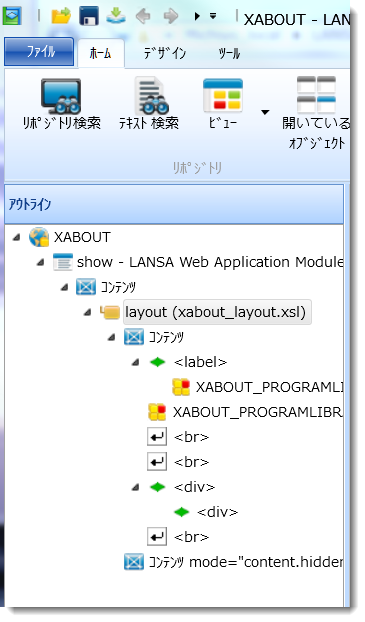Collapse the XABOUT root tree node
Screen dimensions: 365x622
tap(16, 238)
